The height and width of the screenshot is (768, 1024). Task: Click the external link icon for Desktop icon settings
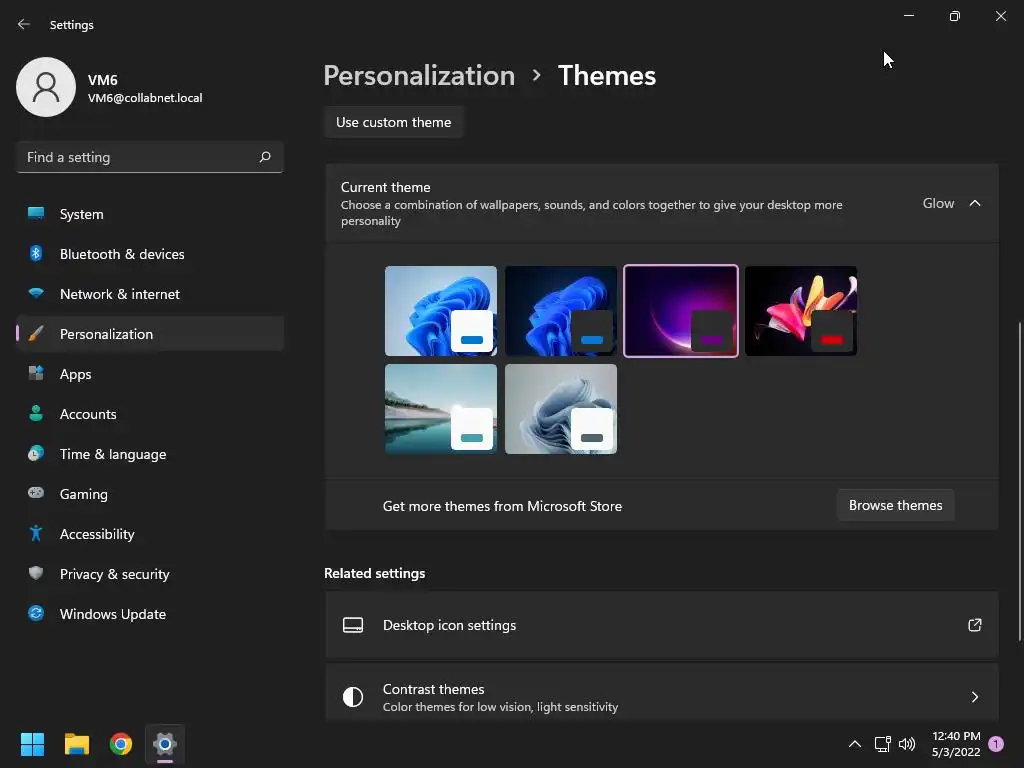click(x=974, y=625)
